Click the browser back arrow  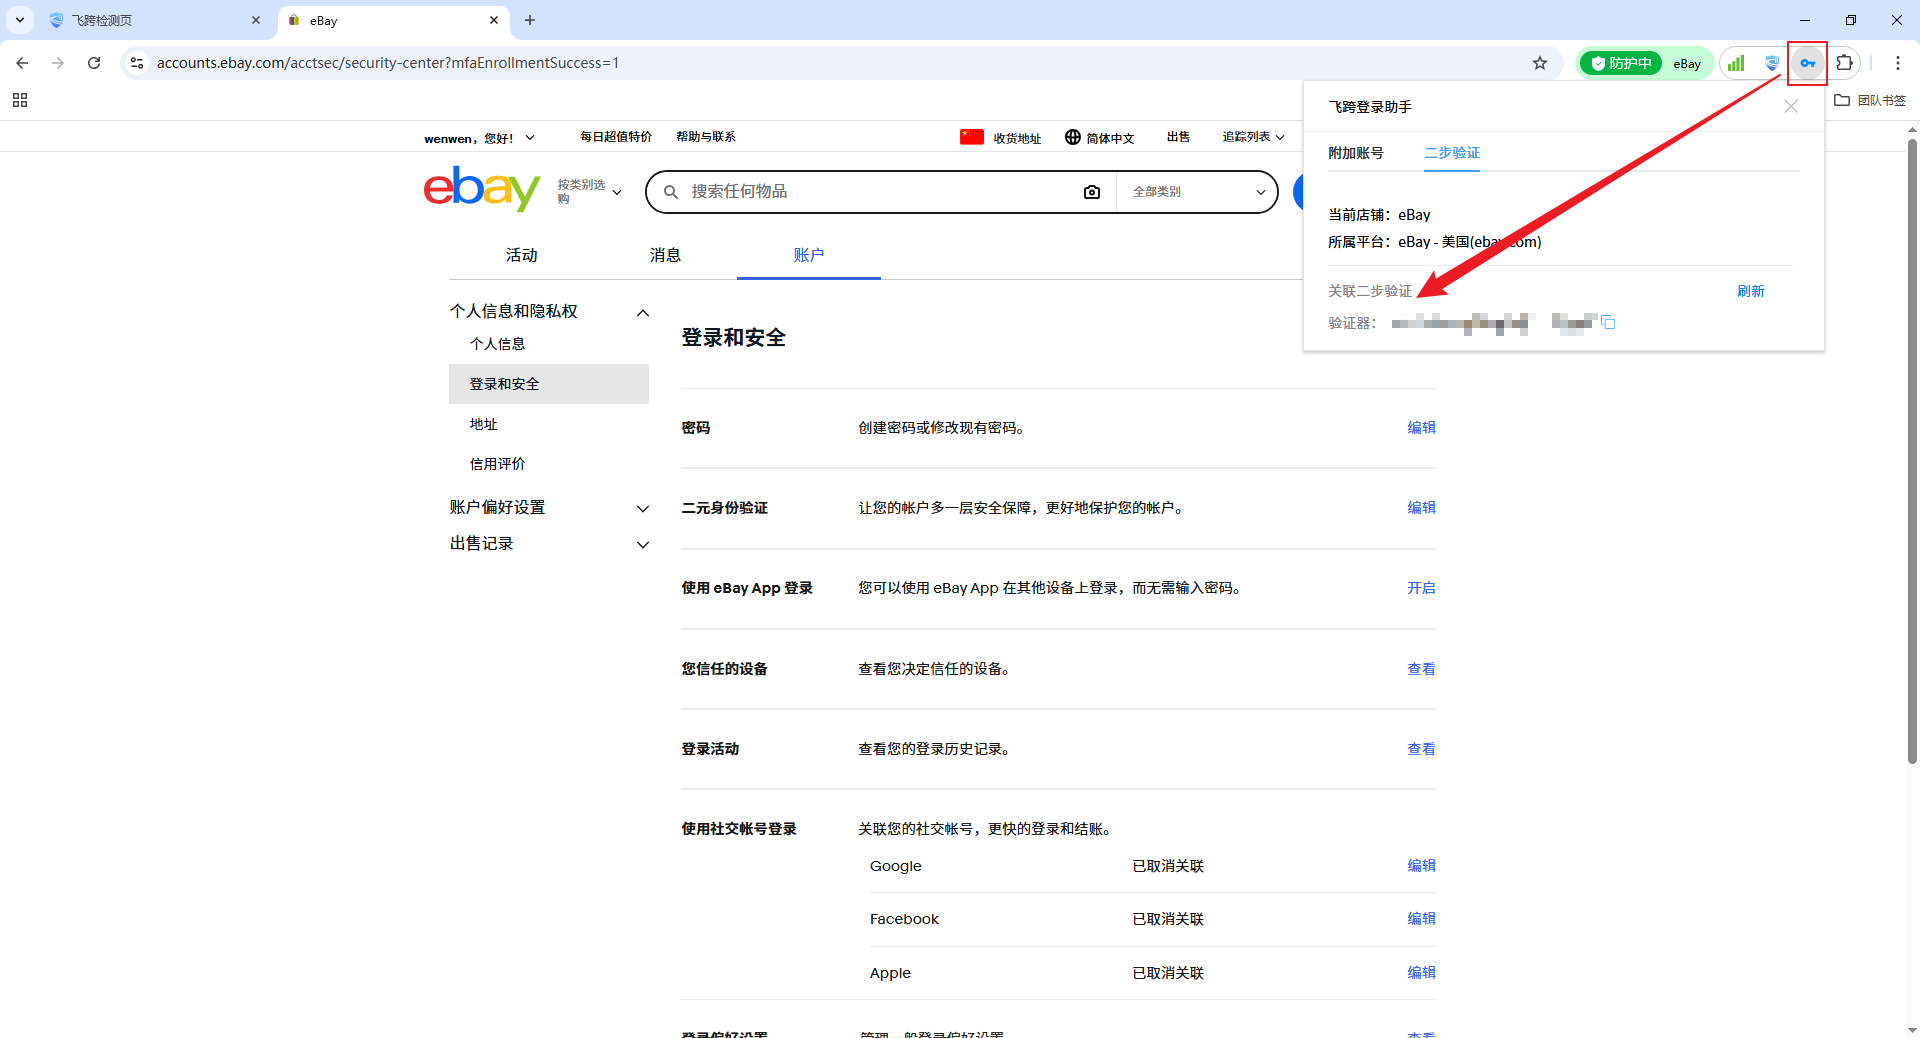pos(22,63)
